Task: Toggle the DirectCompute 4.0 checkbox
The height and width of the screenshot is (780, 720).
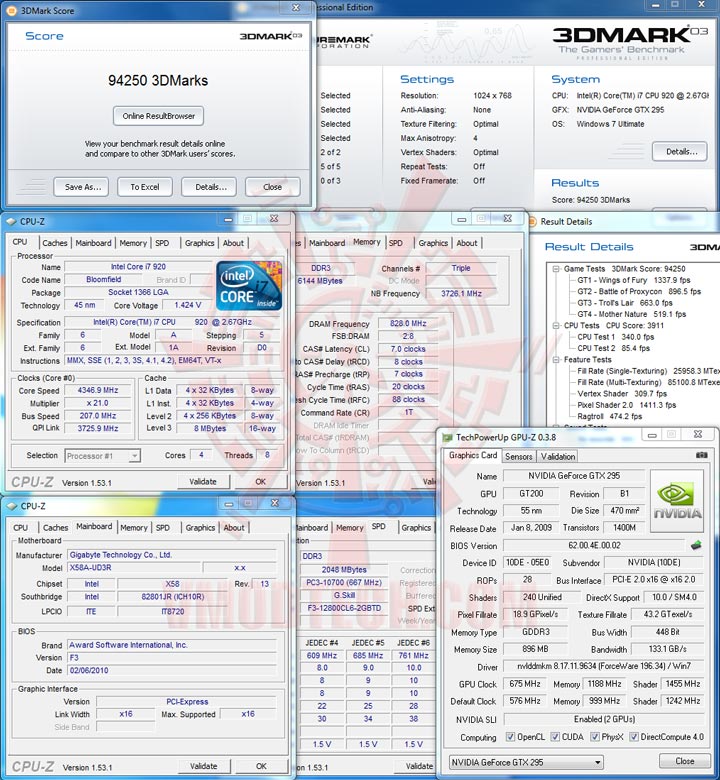Action: 633,737
